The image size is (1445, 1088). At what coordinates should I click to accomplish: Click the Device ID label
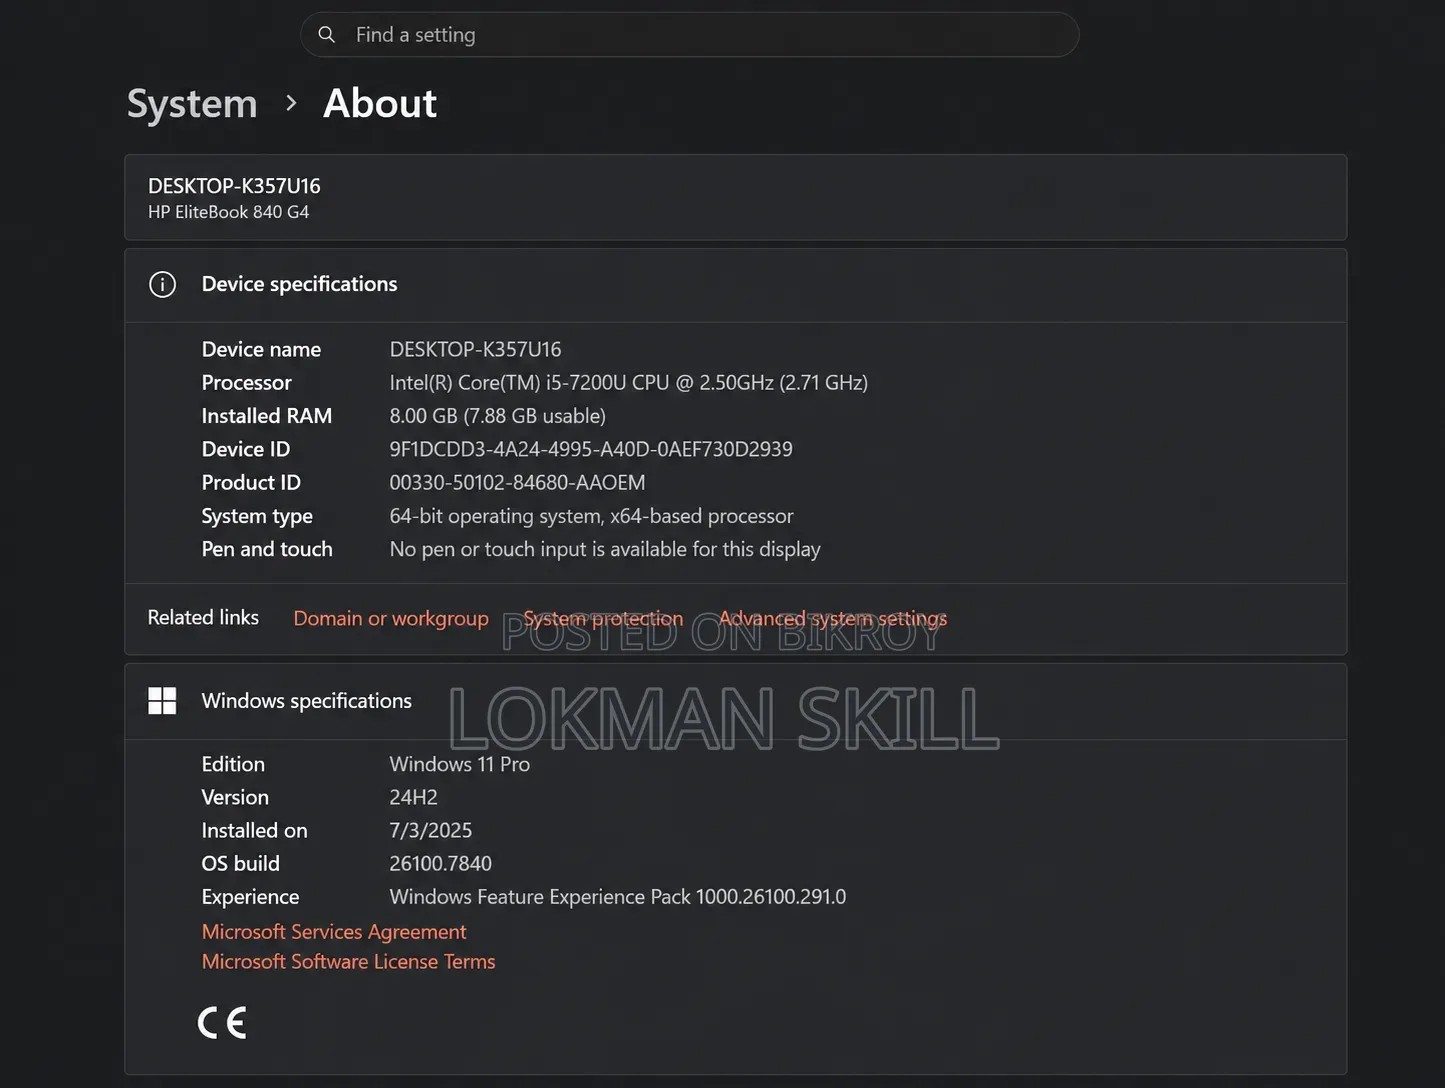[x=245, y=450]
